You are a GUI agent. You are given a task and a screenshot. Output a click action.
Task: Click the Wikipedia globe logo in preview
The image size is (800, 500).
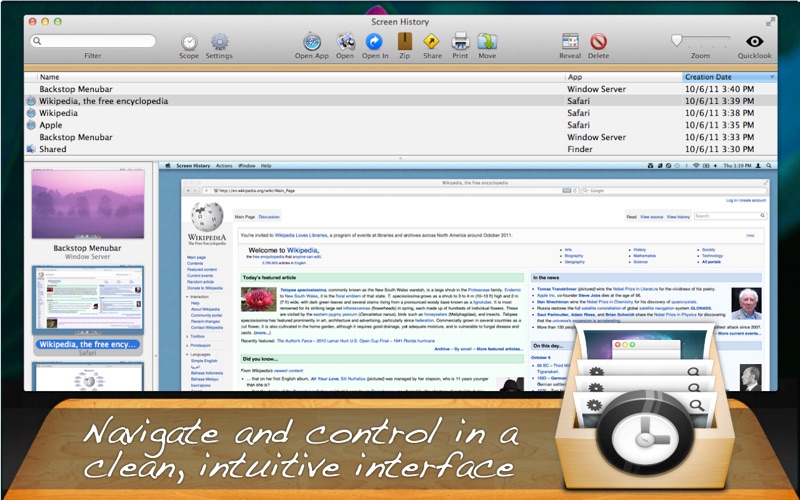tap(207, 216)
